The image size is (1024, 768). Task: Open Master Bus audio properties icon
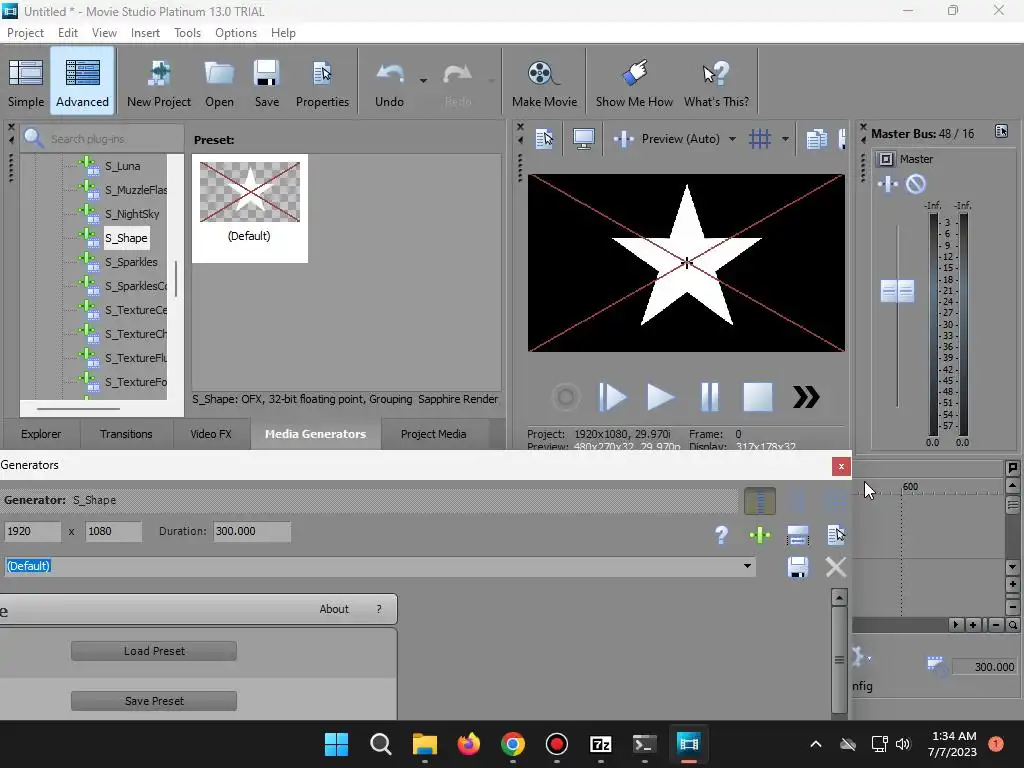[1001, 131]
